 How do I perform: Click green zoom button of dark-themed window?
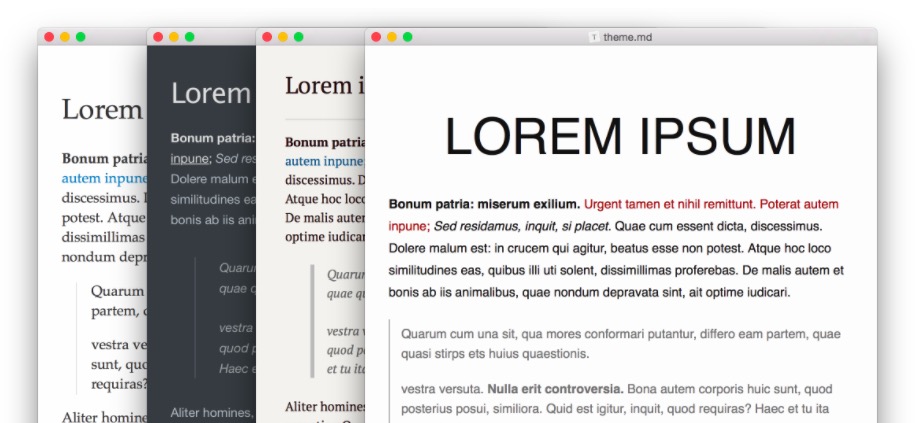pos(189,37)
